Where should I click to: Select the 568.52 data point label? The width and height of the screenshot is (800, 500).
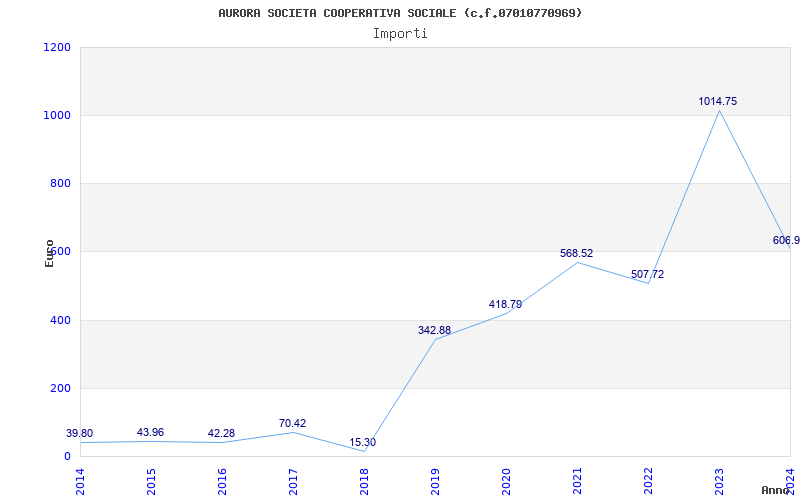click(576, 253)
